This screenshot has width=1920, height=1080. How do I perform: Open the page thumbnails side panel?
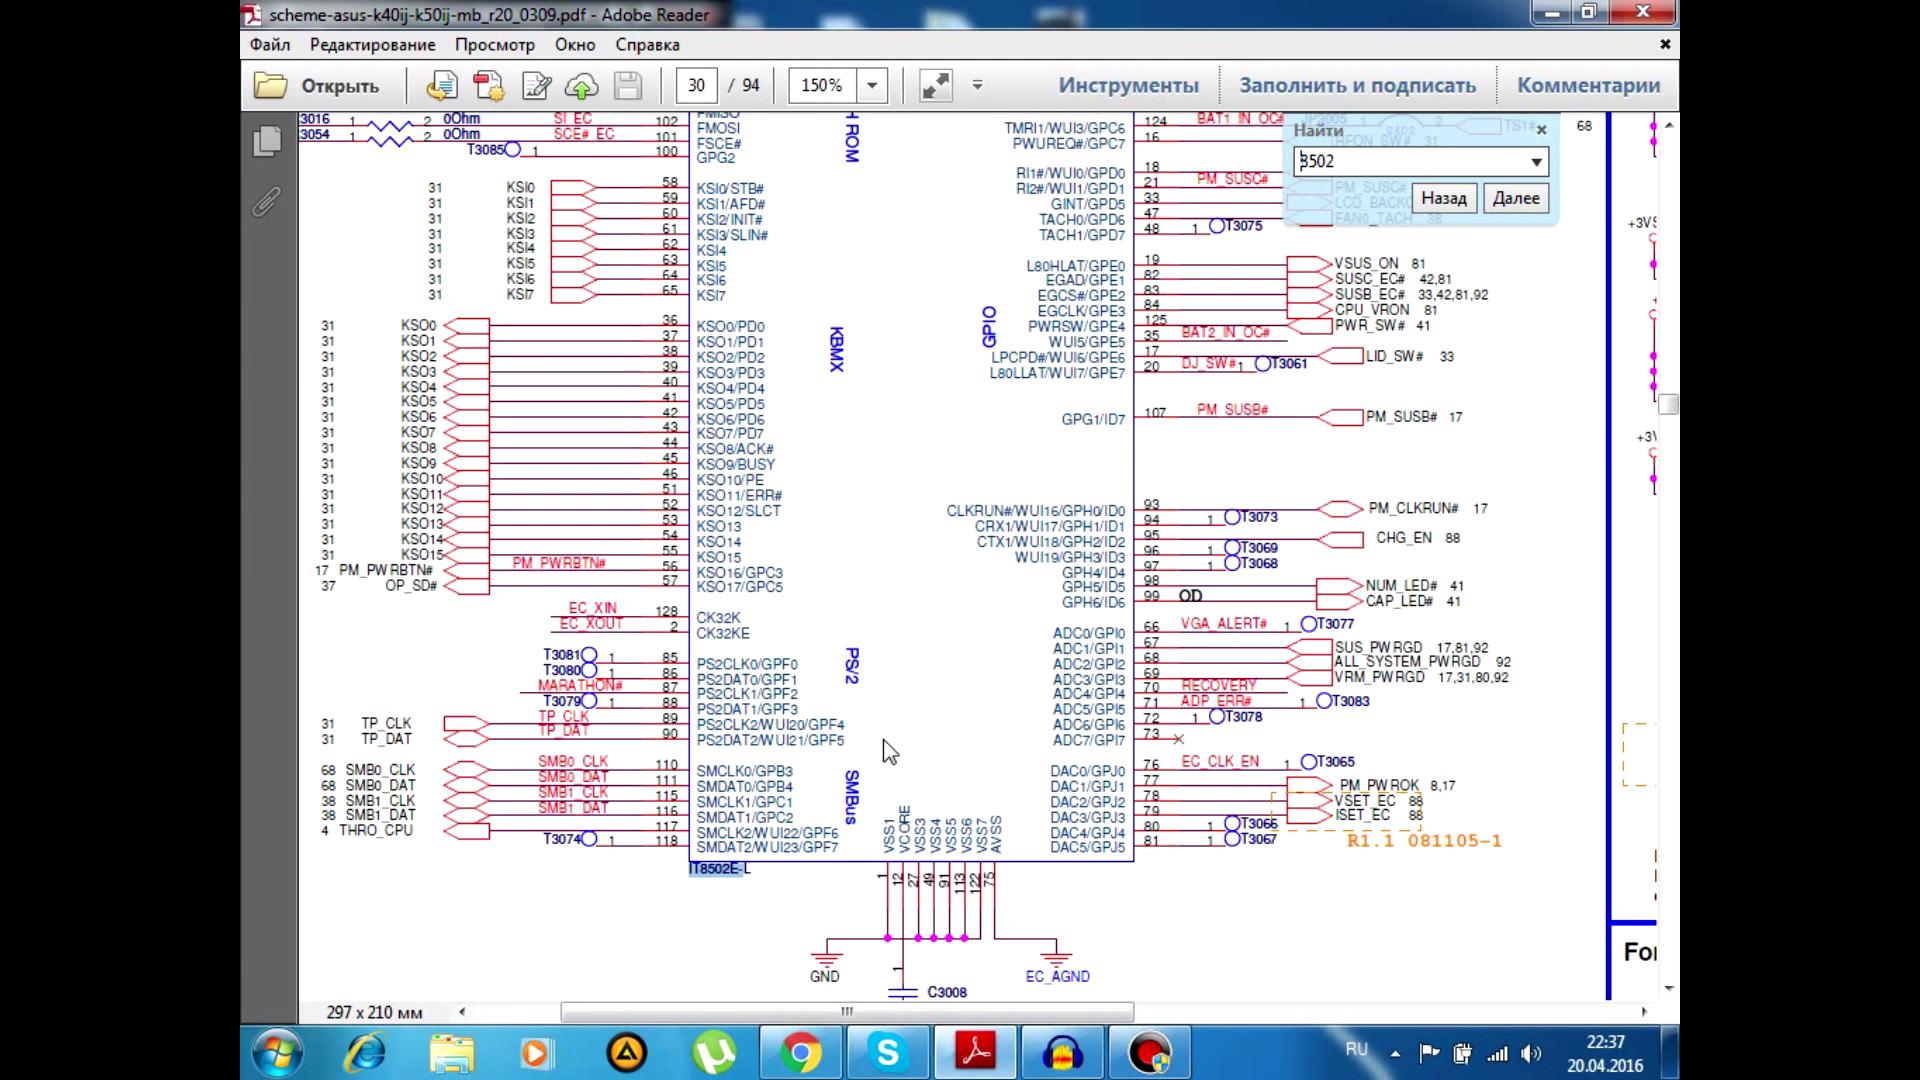point(267,141)
